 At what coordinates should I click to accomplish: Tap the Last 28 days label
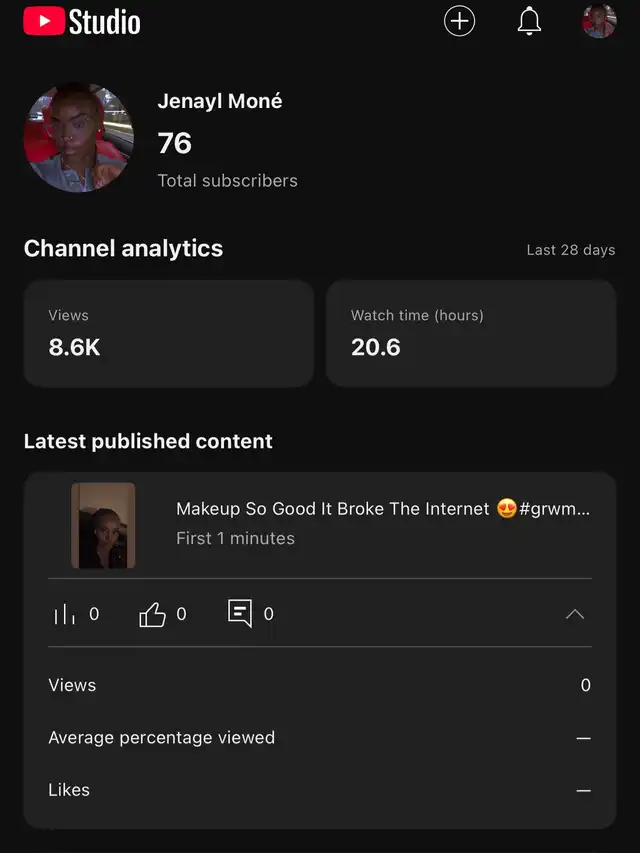pyautogui.click(x=570, y=250)
